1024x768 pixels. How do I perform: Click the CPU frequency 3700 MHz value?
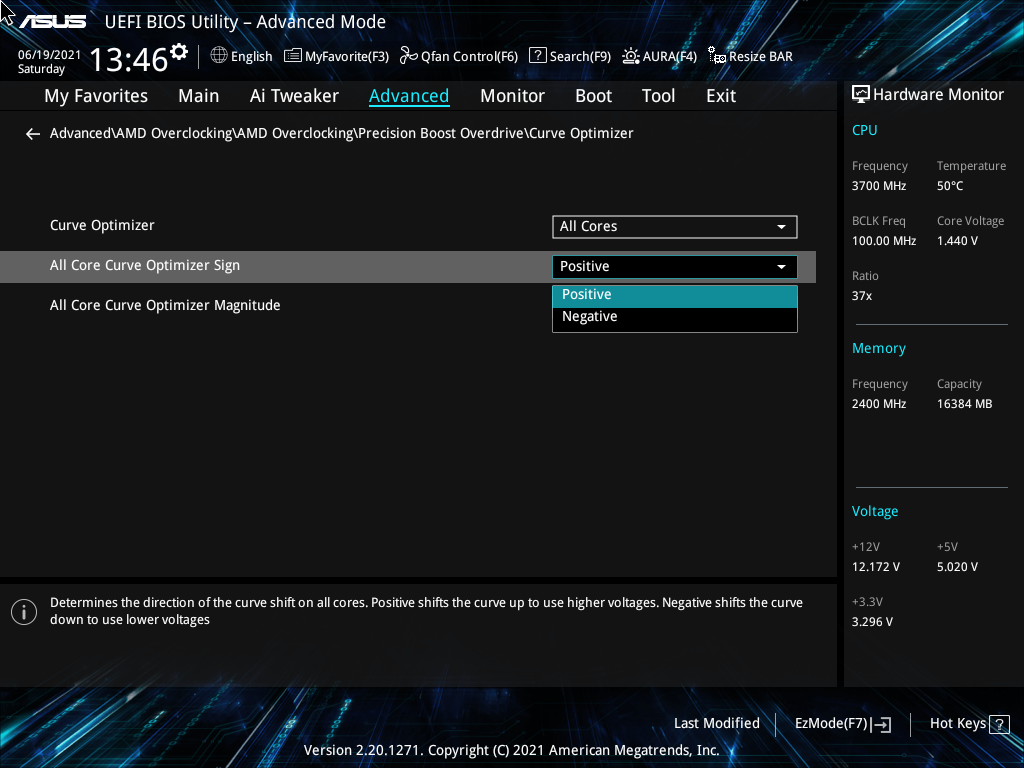point(878,186)
